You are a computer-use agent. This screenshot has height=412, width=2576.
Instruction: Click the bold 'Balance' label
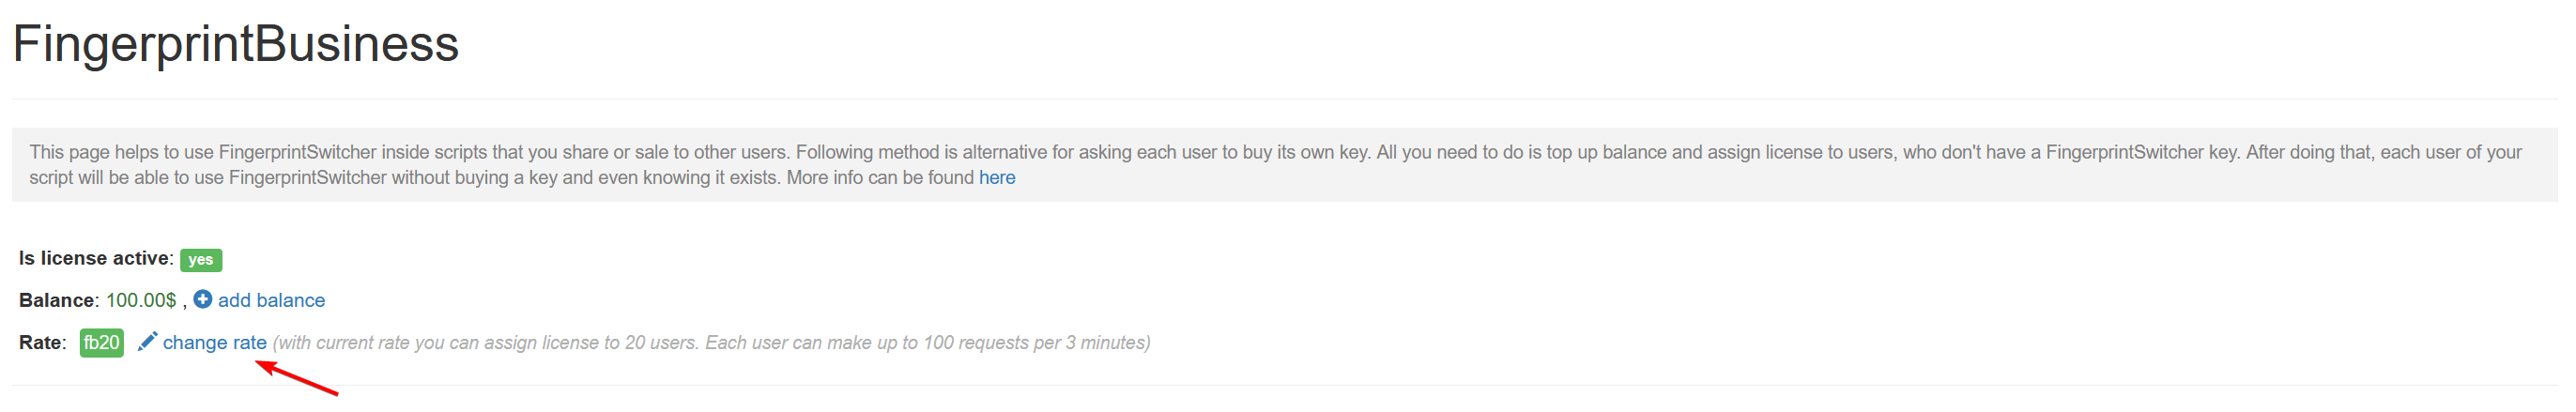click(56, 300)
